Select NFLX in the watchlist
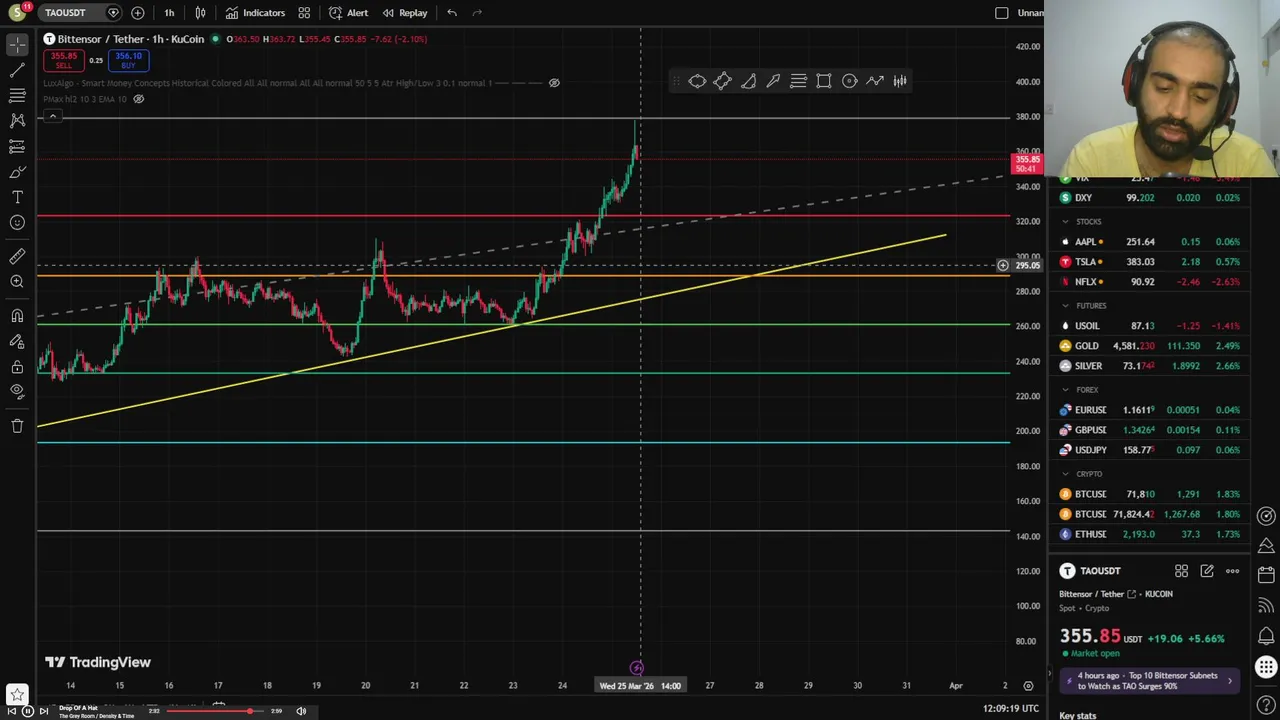The image size is (1280, 720). point(1149,282)
